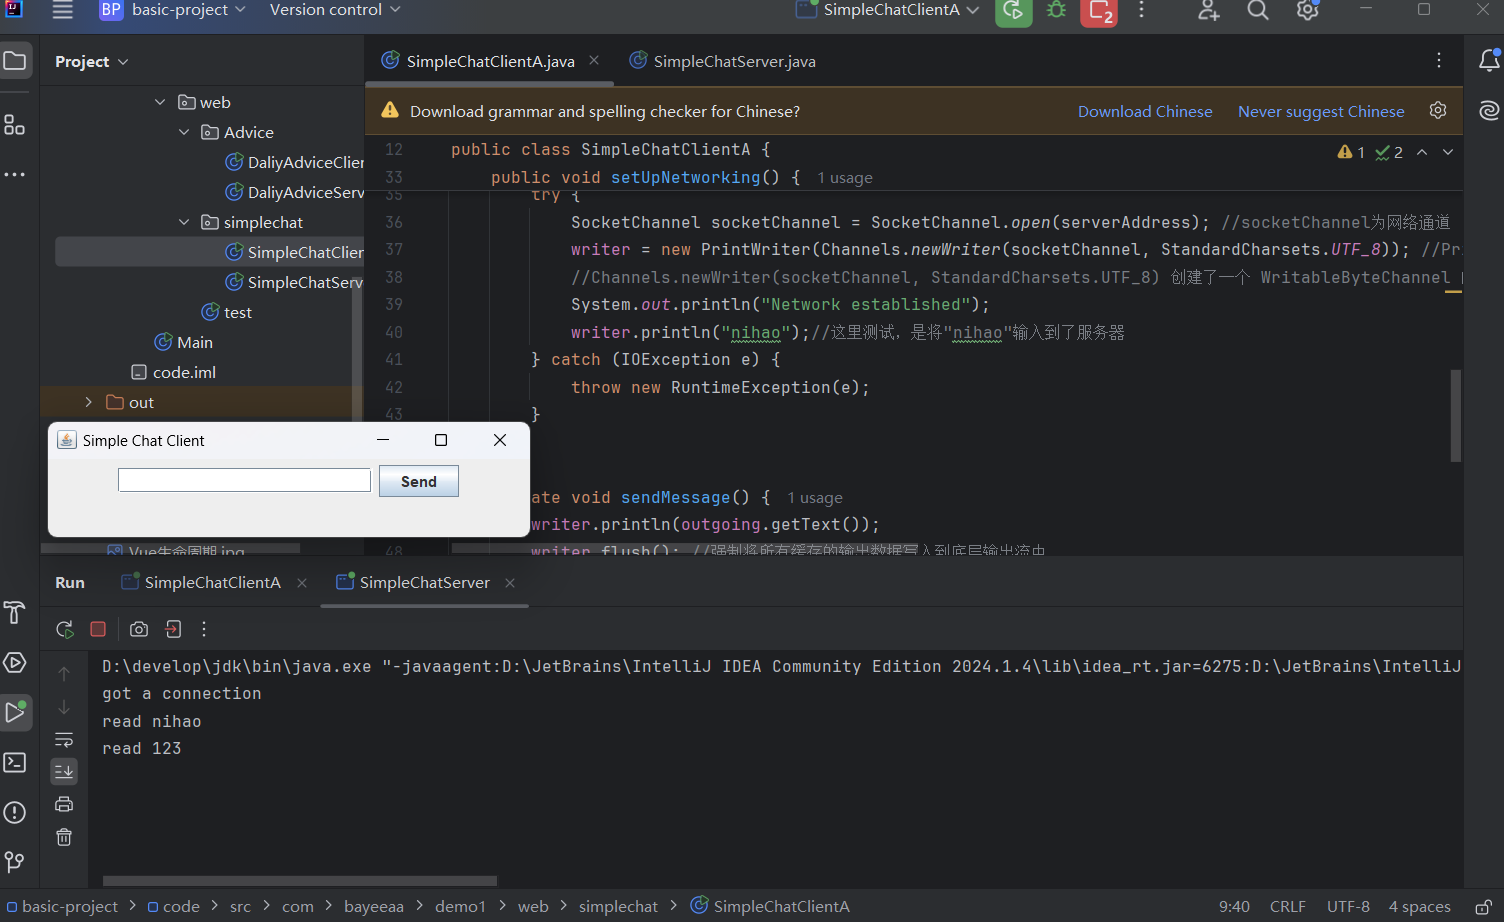Stop SimpleChatServer using the red square
Viewport: 1504px width, 922px height.
point(98,629)
